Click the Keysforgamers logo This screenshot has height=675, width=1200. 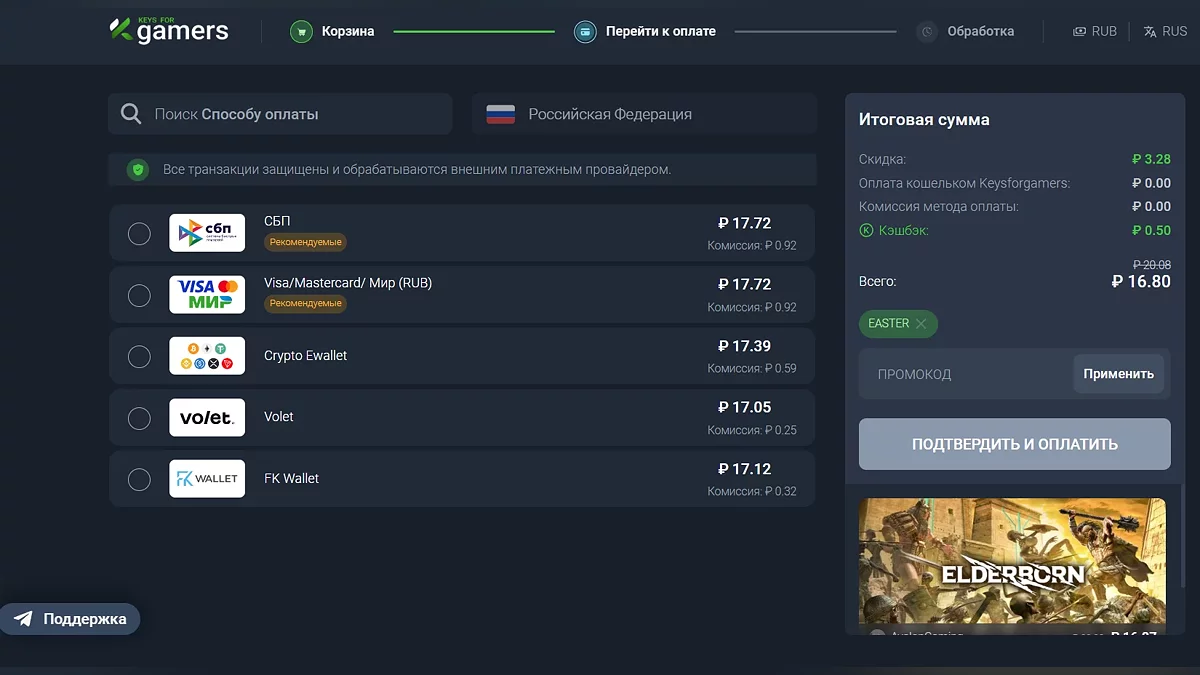coord(168,30)
